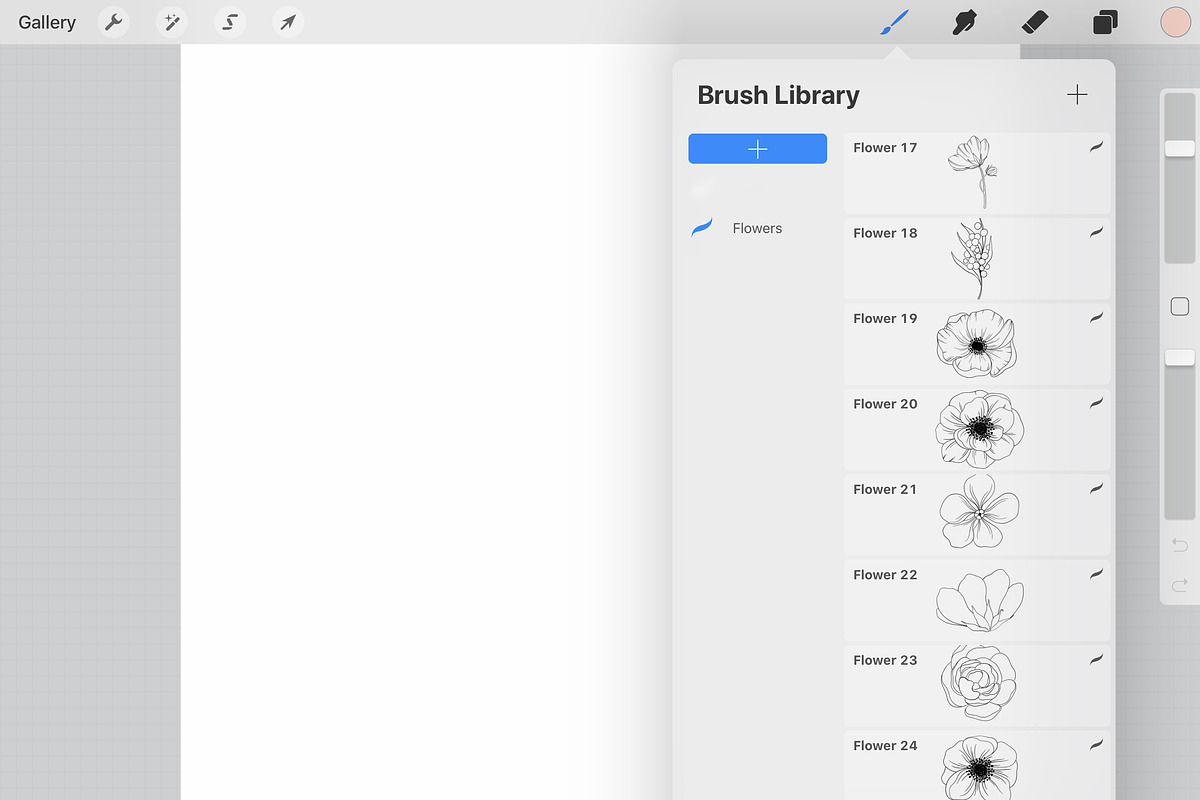Click Flower 17 row's stroke mark icon
Screen dimensions: 1200x800
click(1096, 147)
